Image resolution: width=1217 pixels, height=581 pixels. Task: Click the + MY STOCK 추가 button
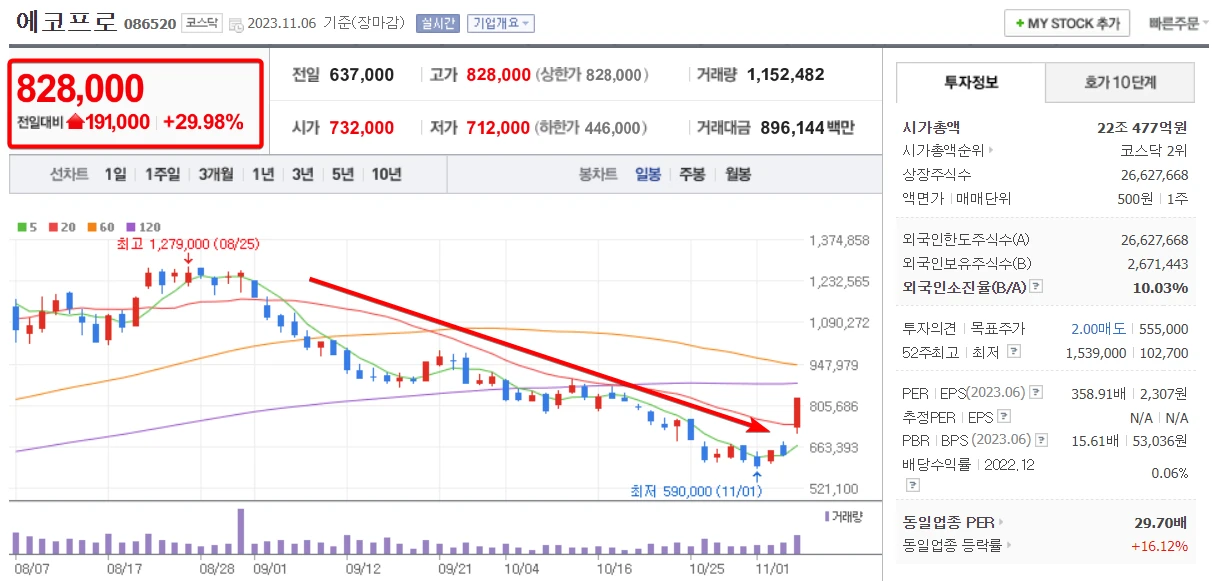(1066, 22)
